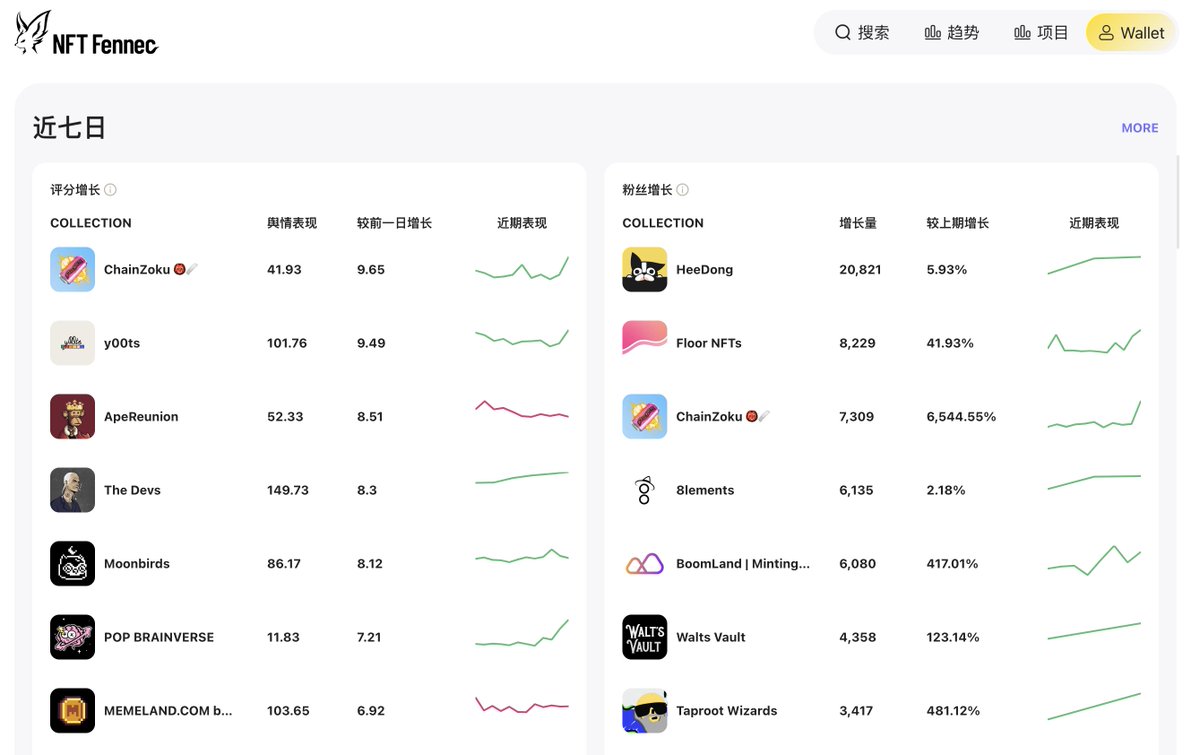Select the Taproot Wizards collection name

point(727,711)
